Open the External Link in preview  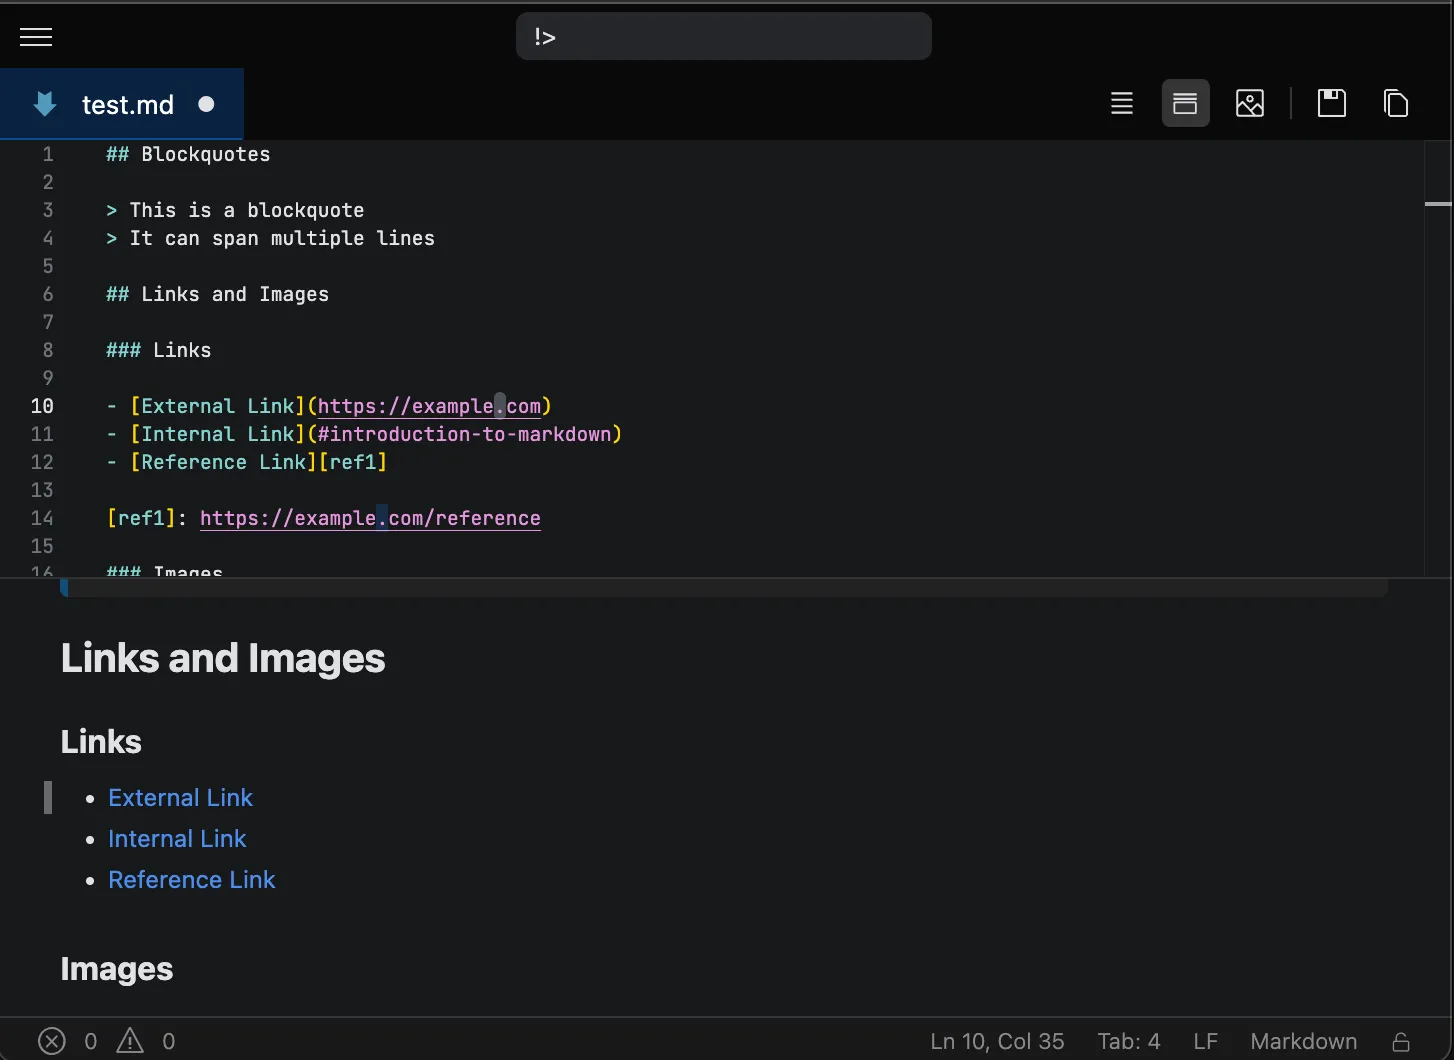(180, 798)
